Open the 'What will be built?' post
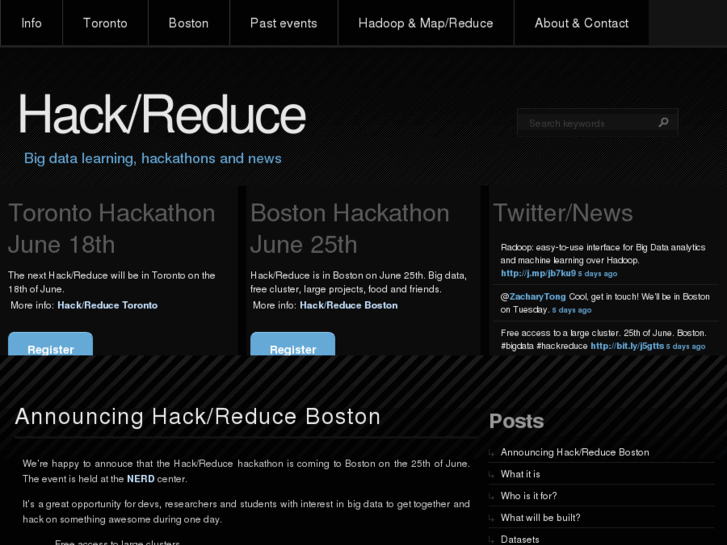727x545 pixels. point(541,518)
